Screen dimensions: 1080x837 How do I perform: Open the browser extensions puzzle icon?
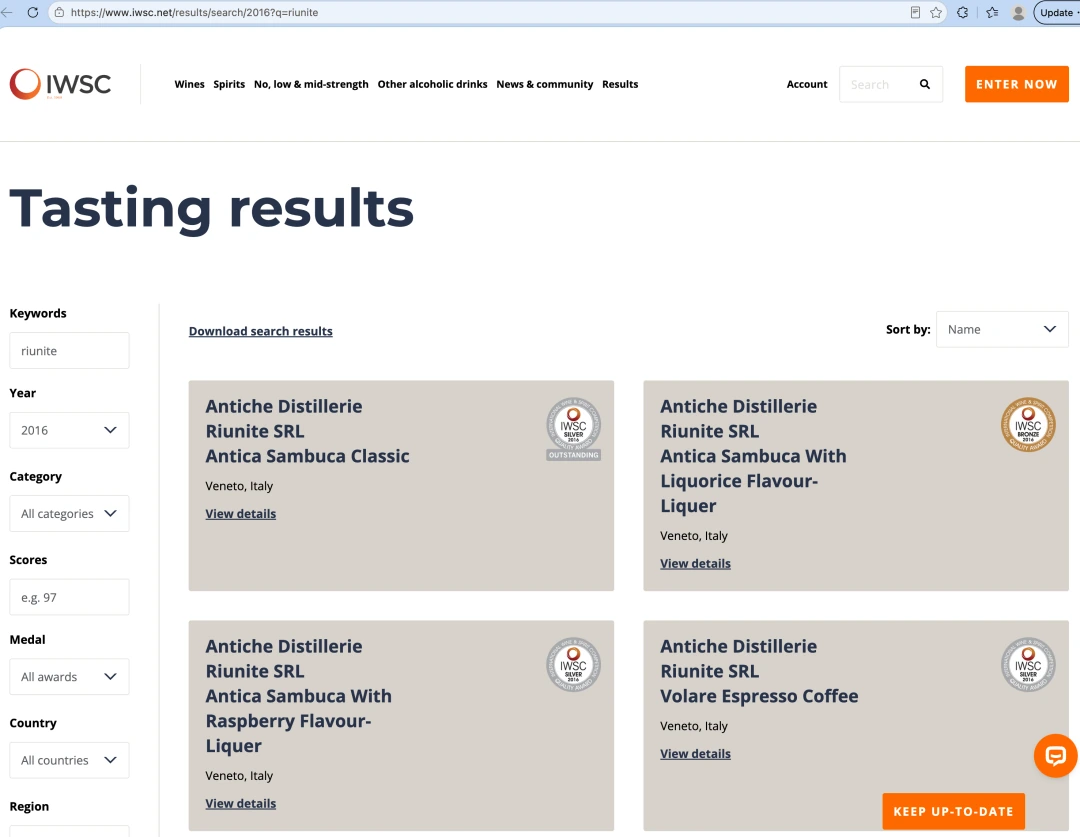tap(963, 12)
